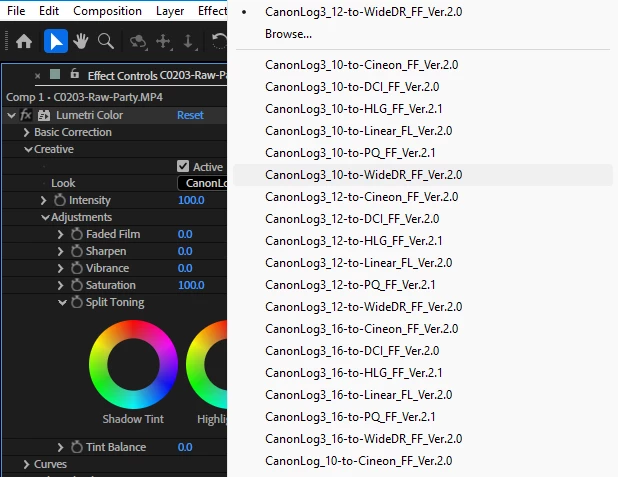Open the Look dropdown
The width and height of the screenshot is (618, 477).
pyautogui.click(x=202, y=183)
